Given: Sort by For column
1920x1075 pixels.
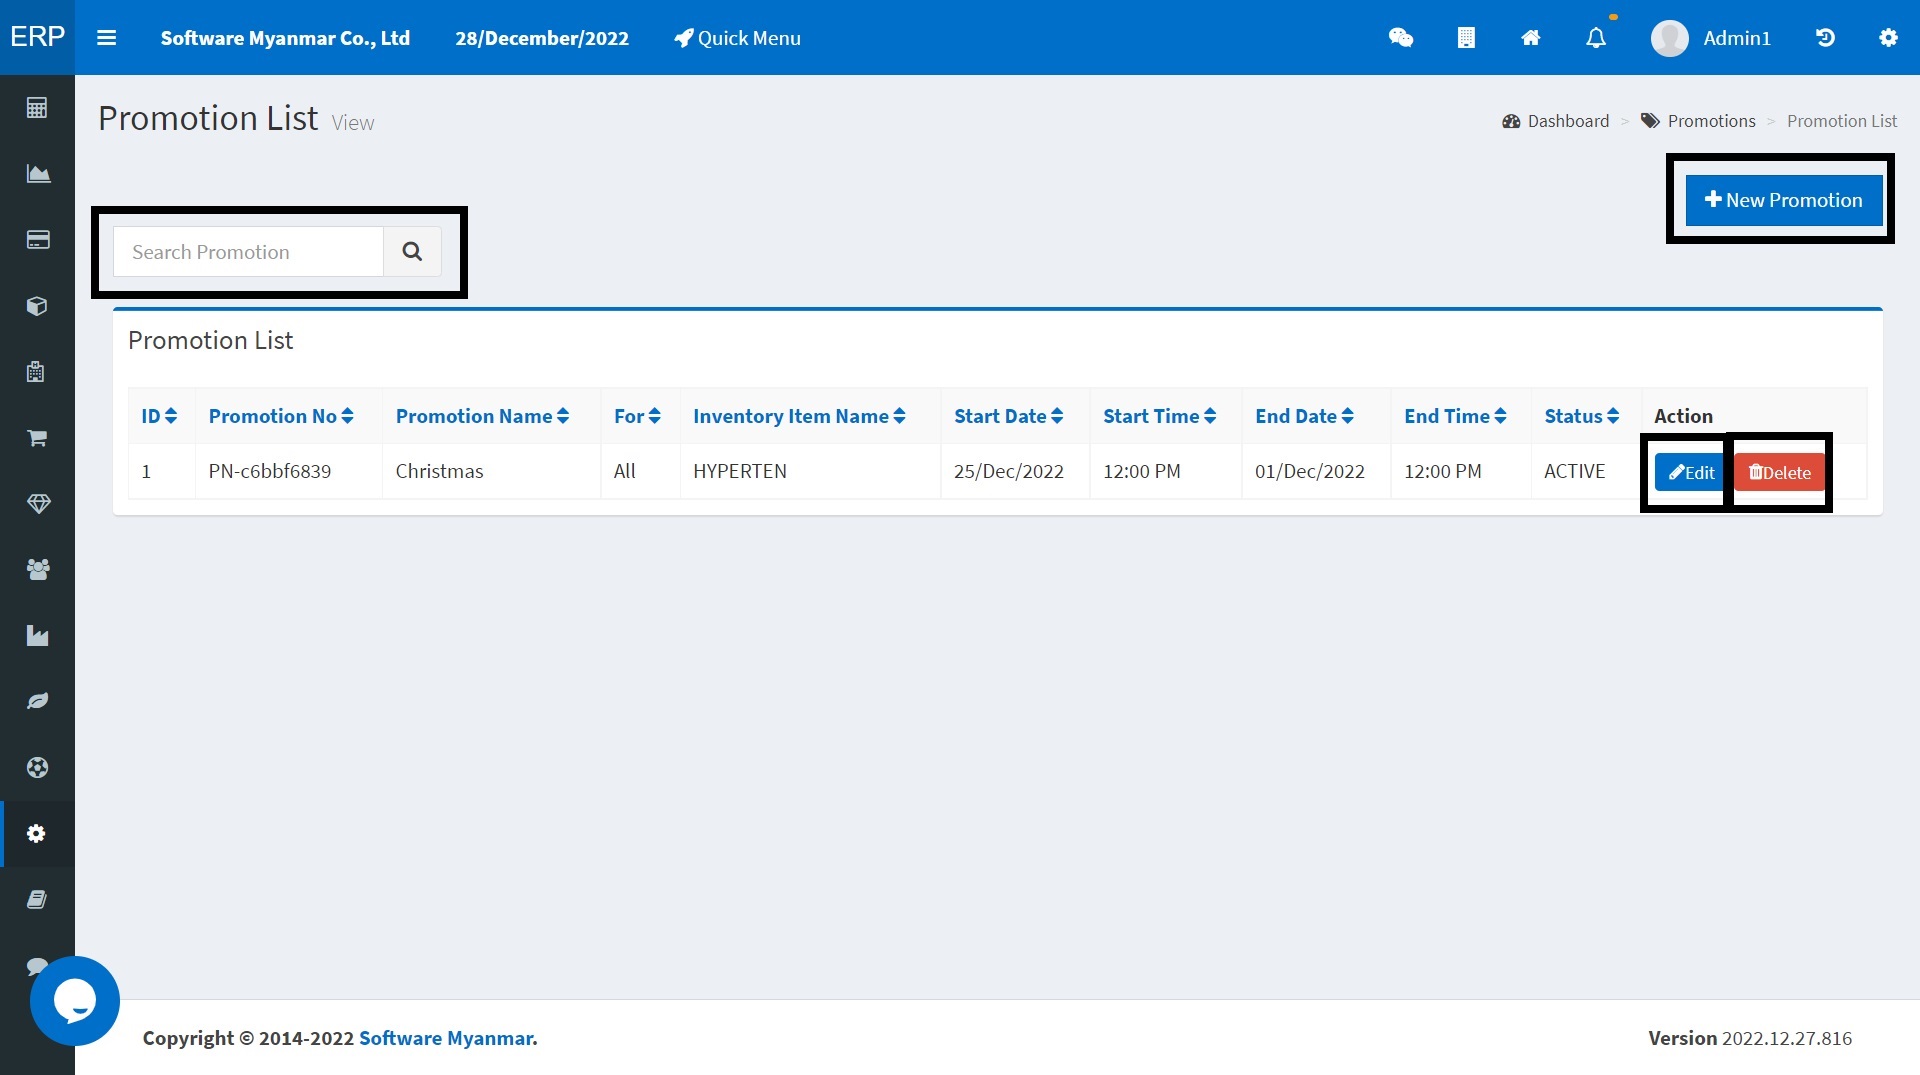Looking at the screenshot, I should pyautogui.click(x=637, y=416).
